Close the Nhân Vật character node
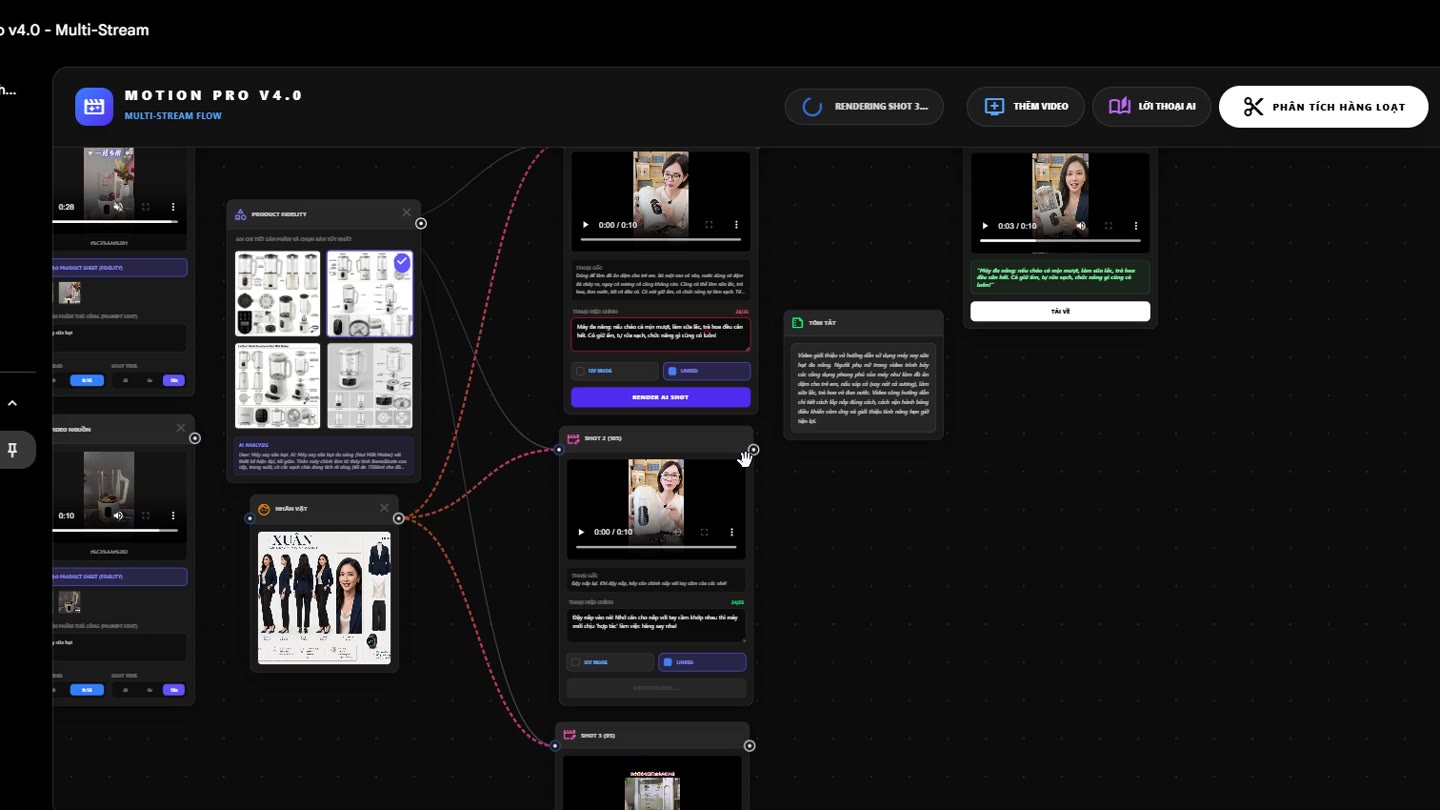 384,508
